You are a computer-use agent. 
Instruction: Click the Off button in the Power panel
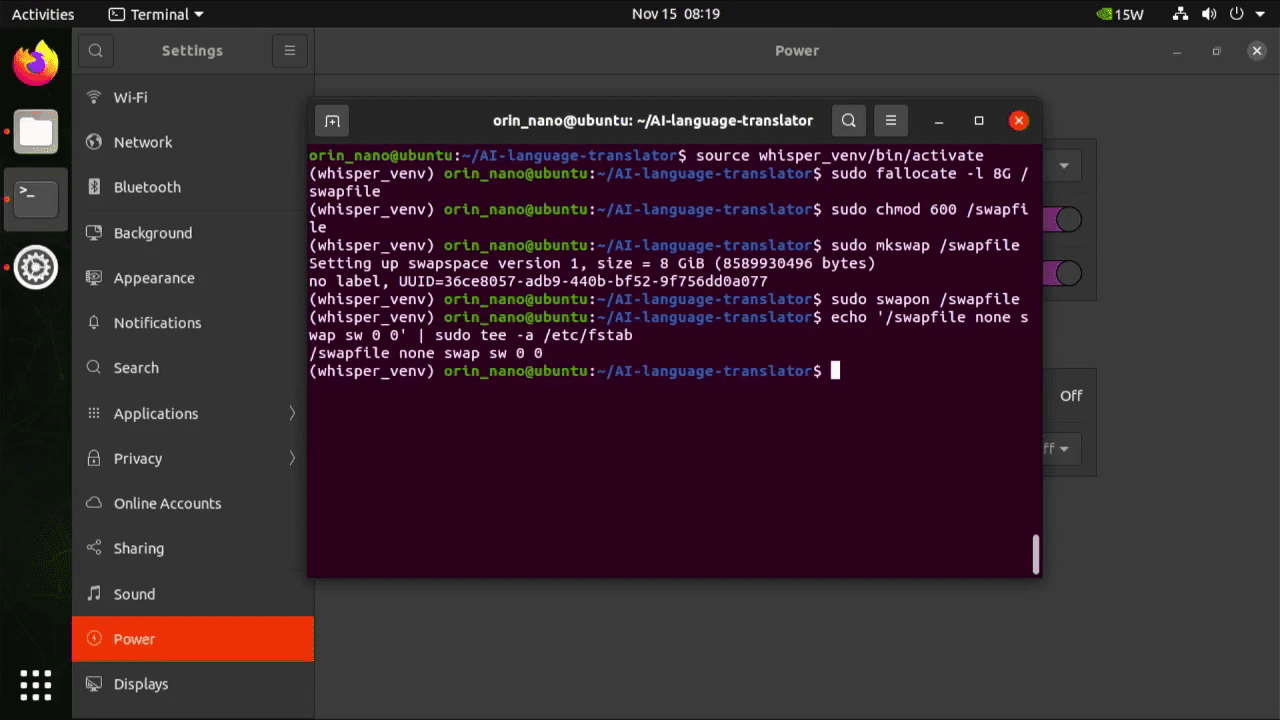click(x=1070, y=396)
